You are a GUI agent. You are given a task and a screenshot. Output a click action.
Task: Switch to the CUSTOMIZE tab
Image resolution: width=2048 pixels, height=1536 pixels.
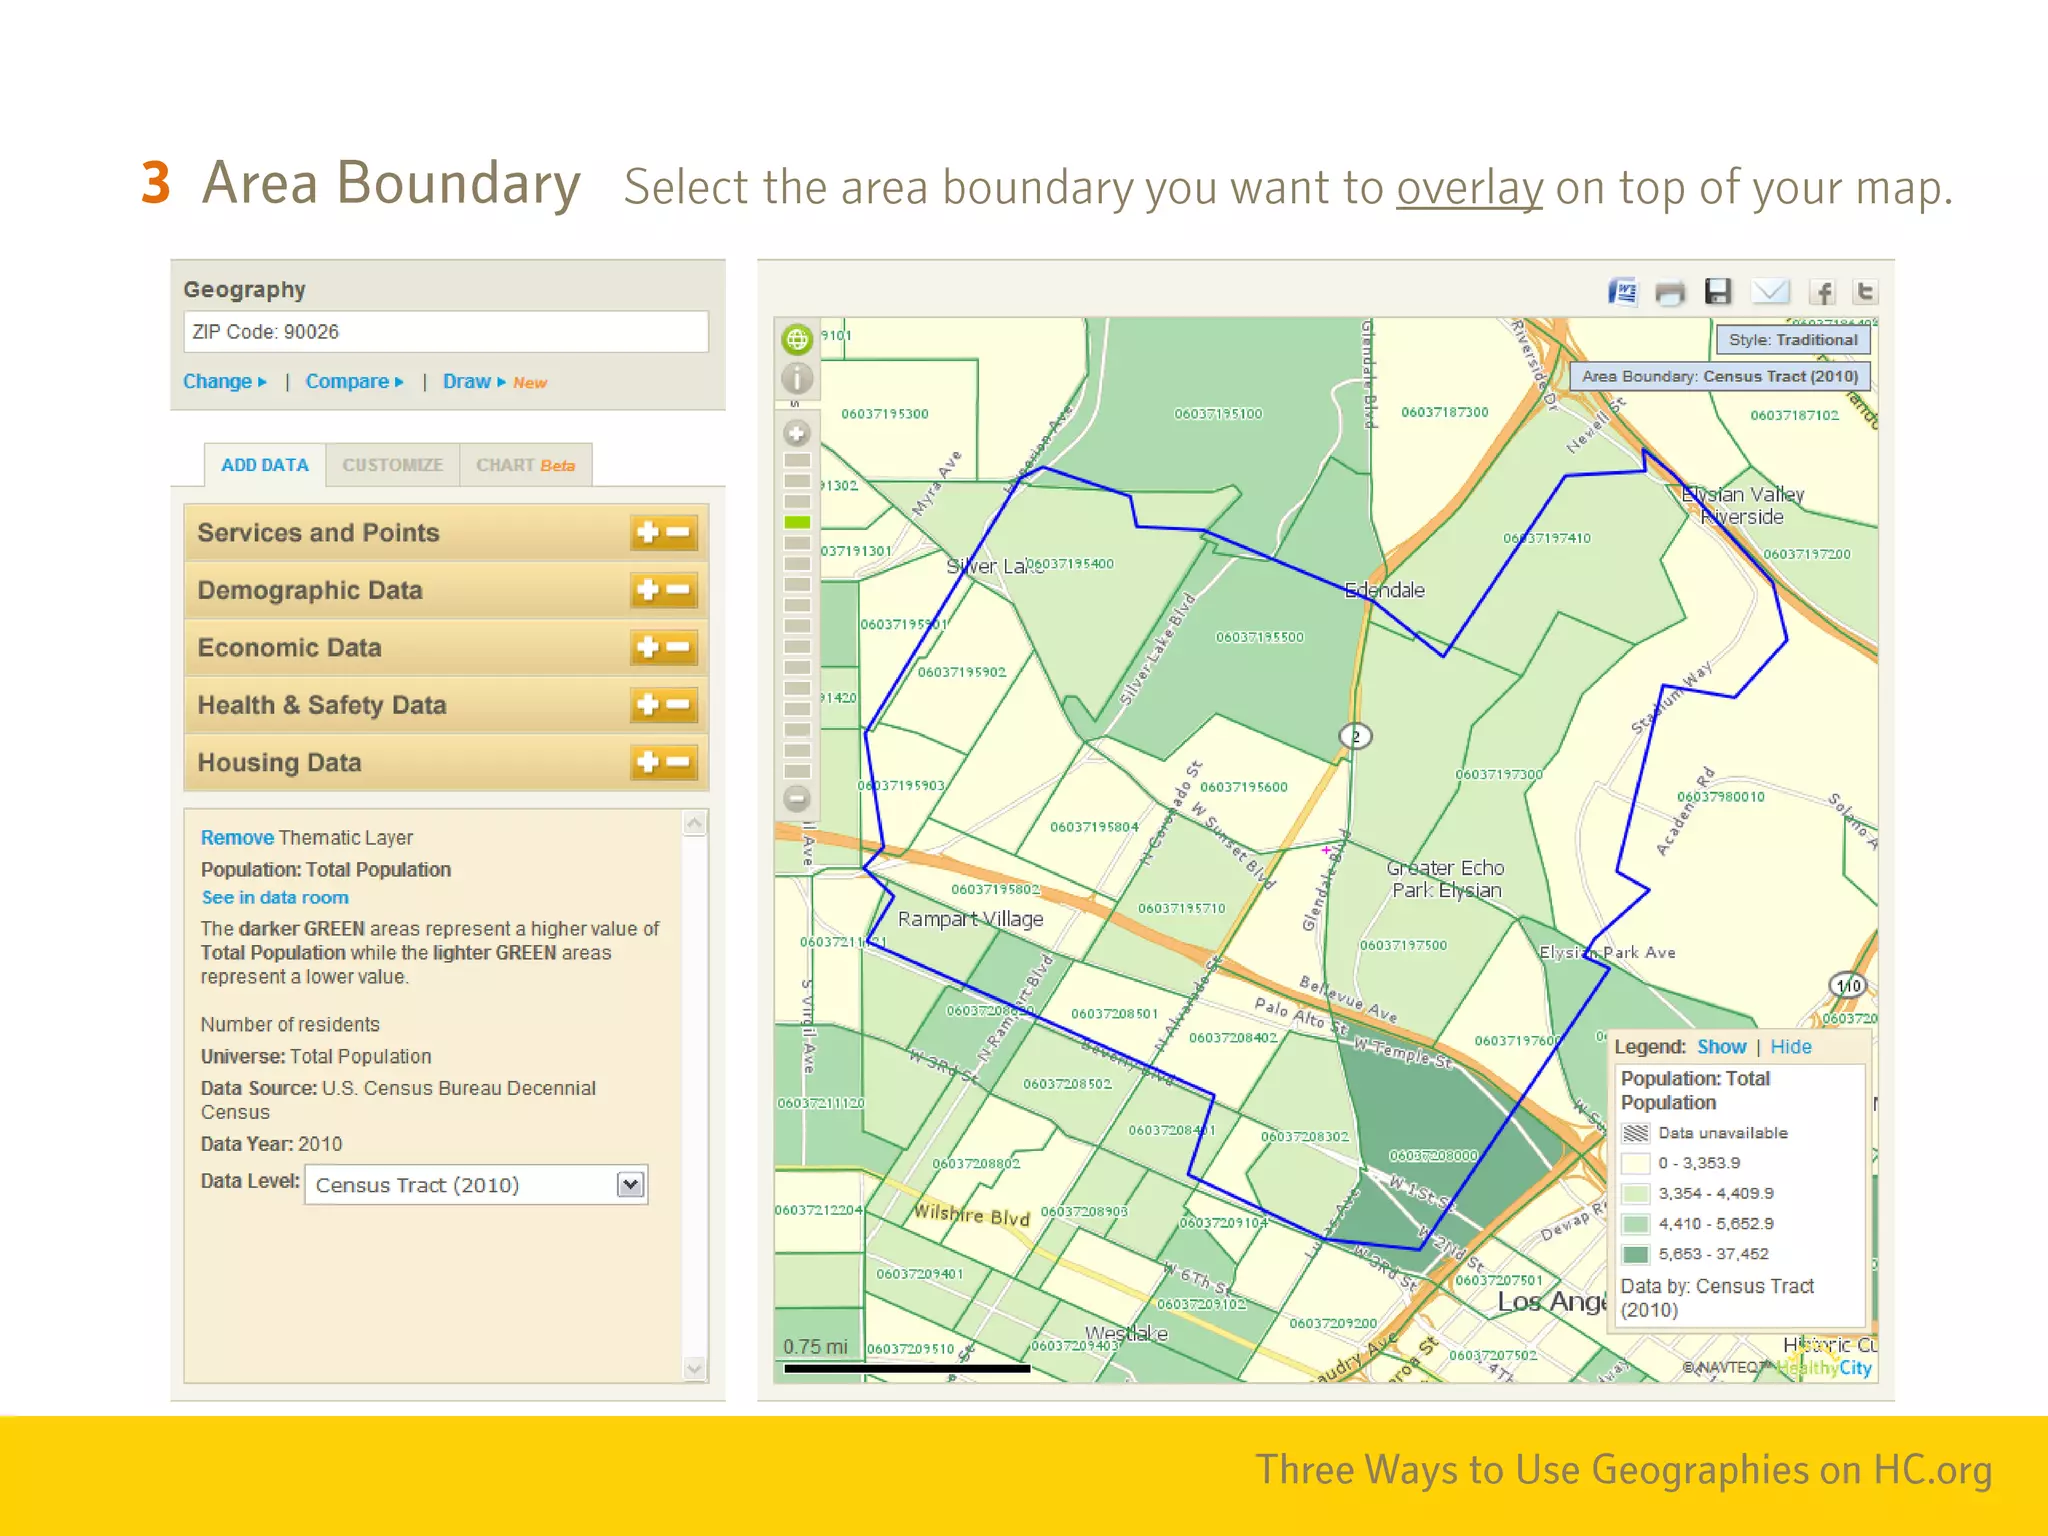pyautogui.click(x=392, y=466)
